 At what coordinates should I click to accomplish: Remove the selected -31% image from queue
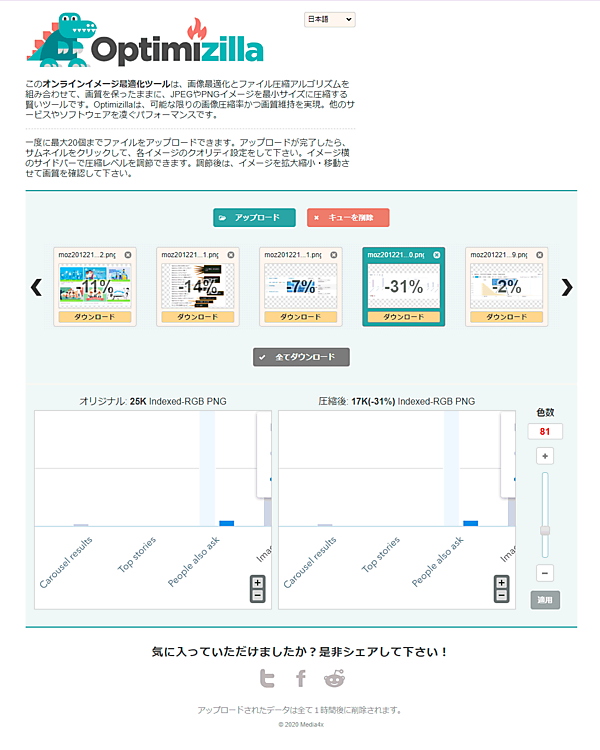pos(436,255)
